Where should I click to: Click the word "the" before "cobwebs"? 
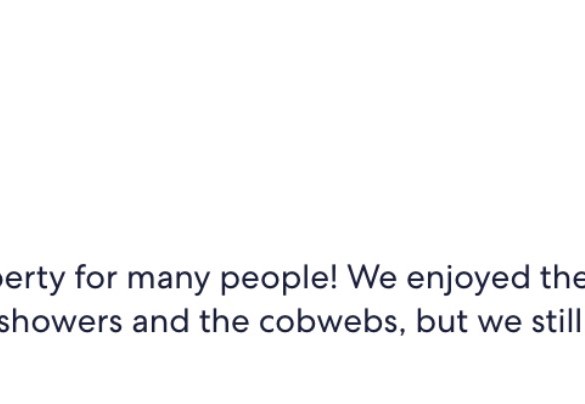point(224,320)
